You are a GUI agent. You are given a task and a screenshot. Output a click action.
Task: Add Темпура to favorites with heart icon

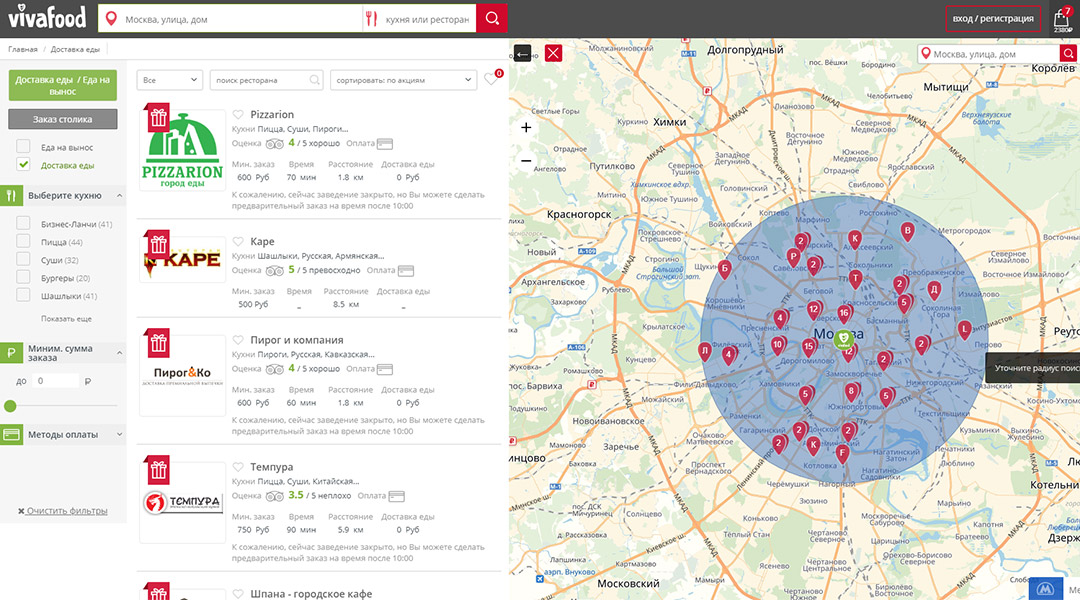tap(238, 466)
